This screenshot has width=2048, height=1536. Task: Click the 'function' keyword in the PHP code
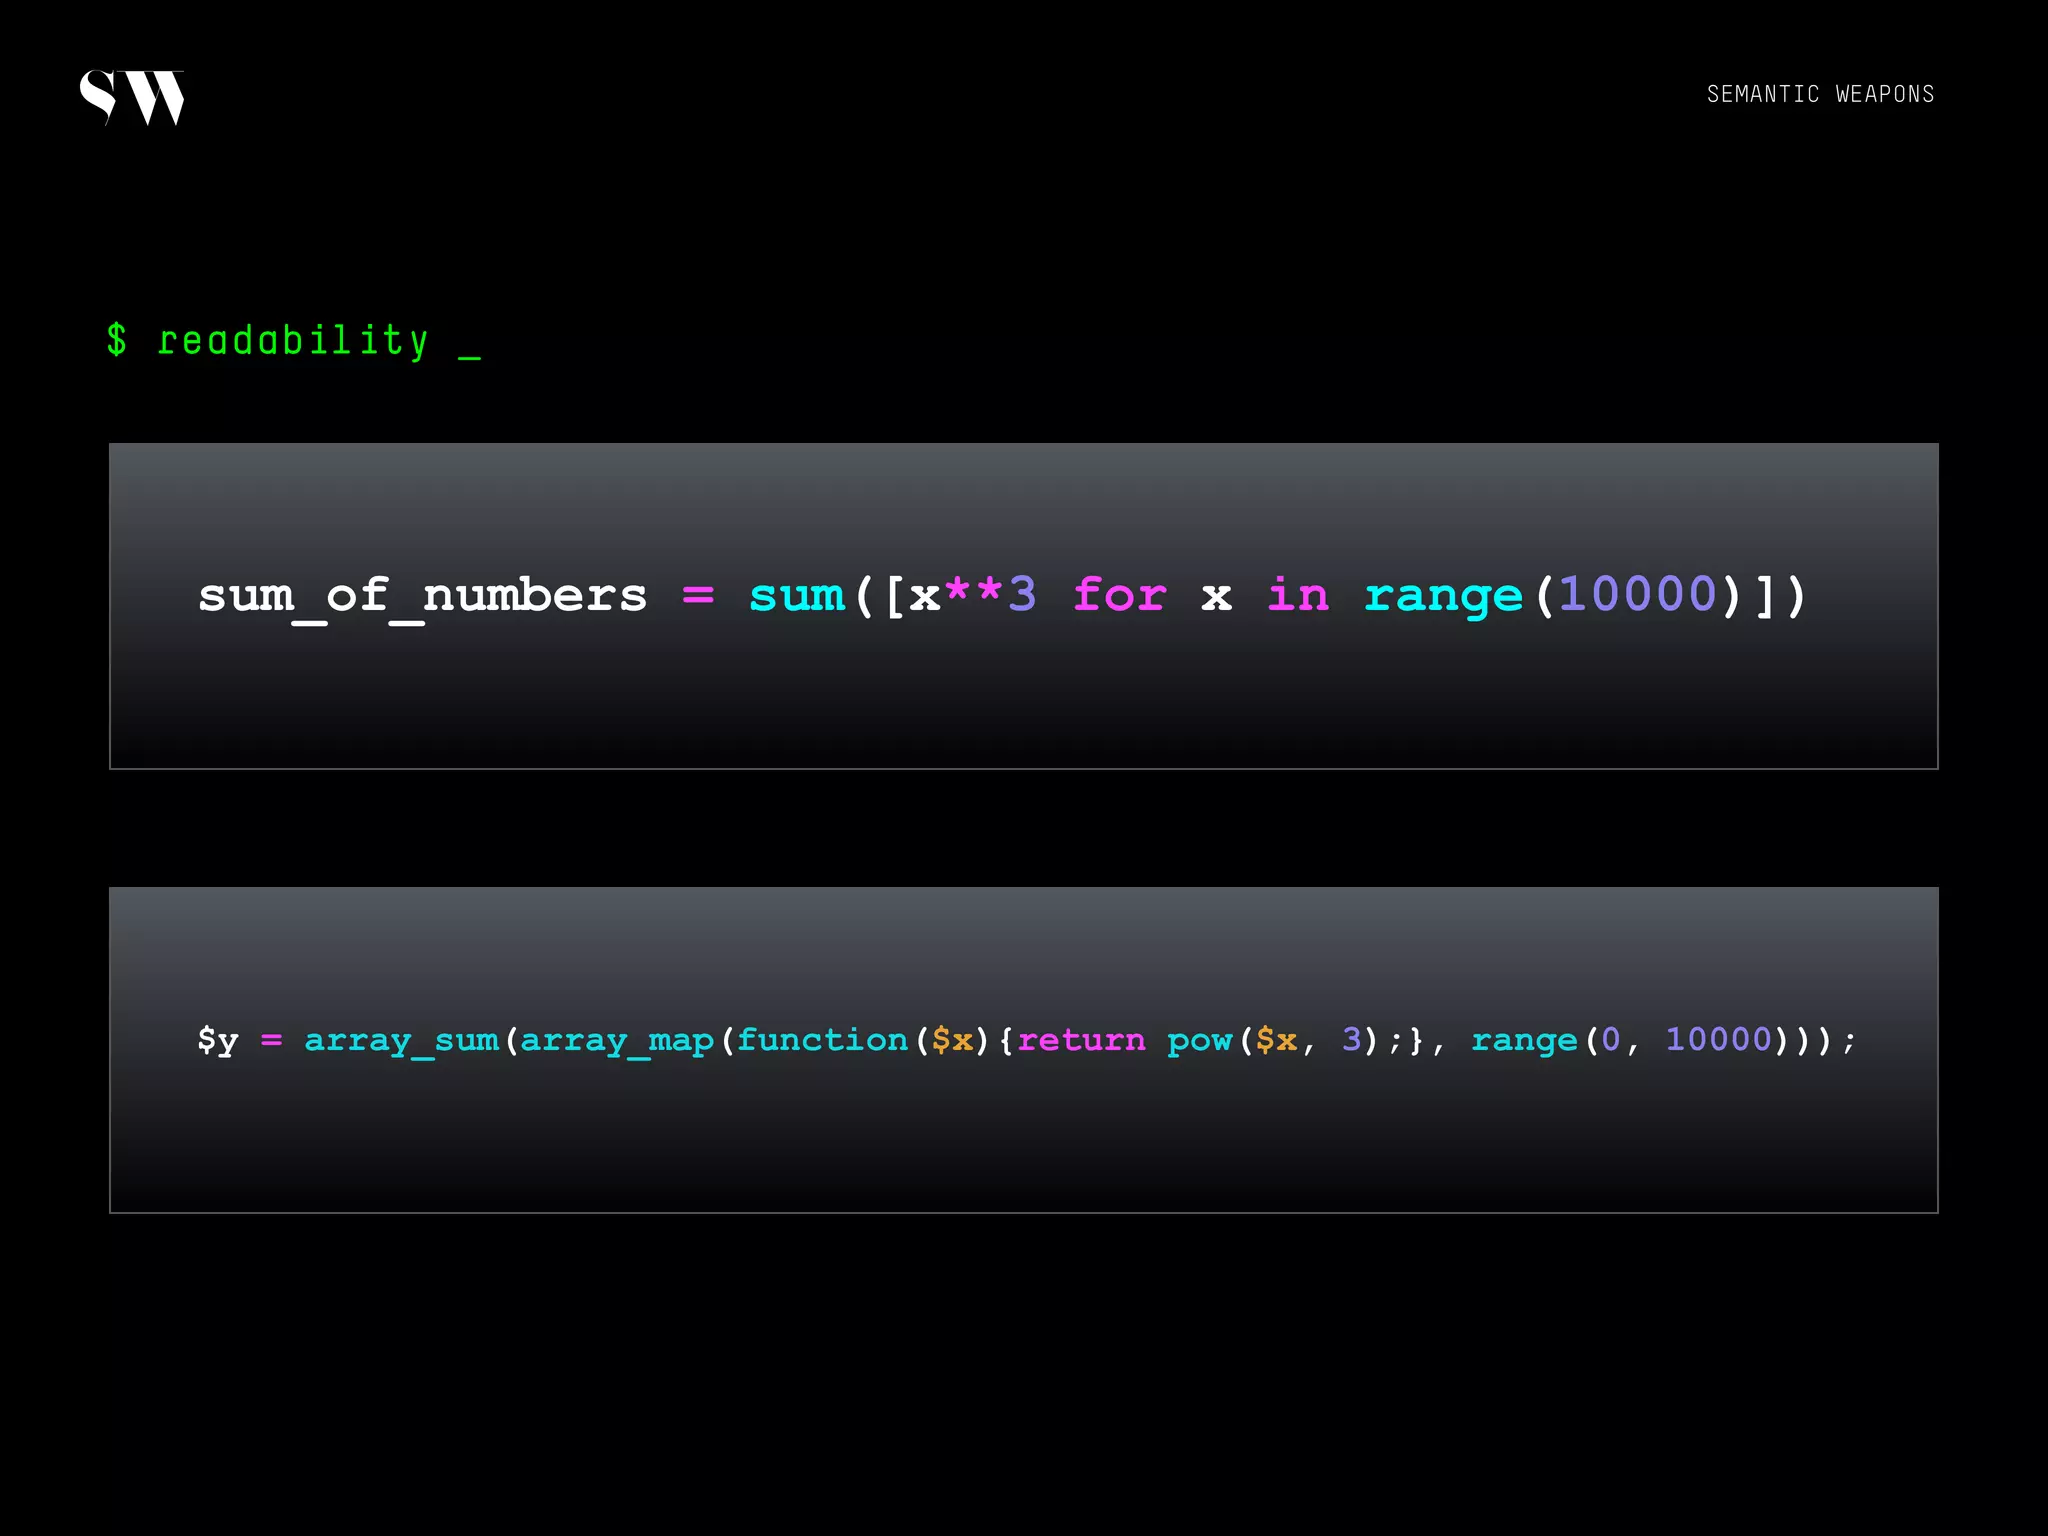tap(822, 1039)
